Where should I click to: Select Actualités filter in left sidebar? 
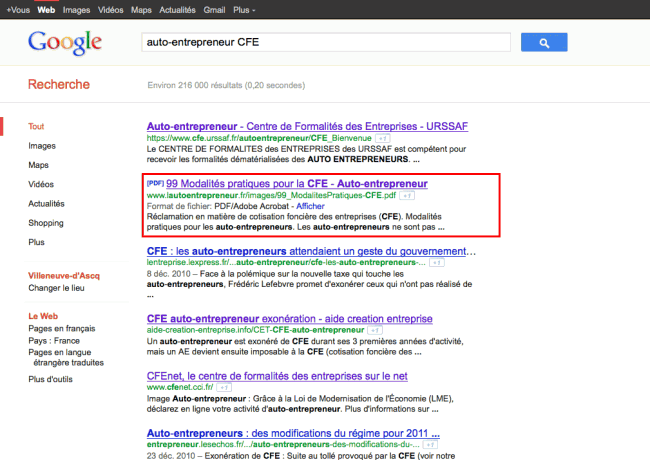pos(46,203)
